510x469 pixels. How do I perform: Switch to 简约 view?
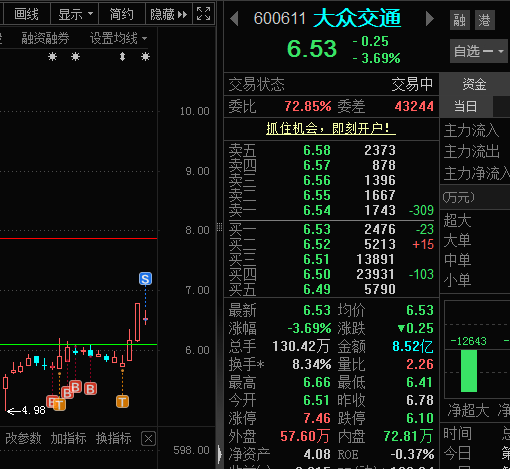click(x=122, y=14)
